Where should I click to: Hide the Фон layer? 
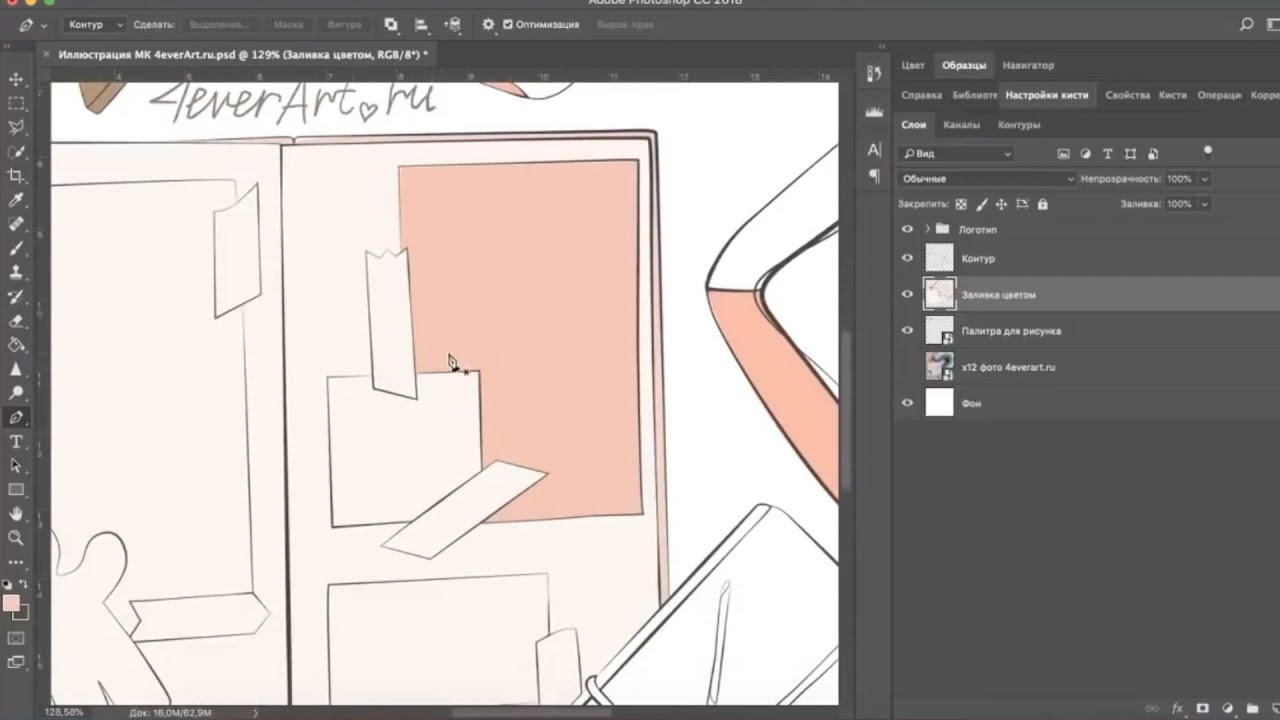point(907,403)
